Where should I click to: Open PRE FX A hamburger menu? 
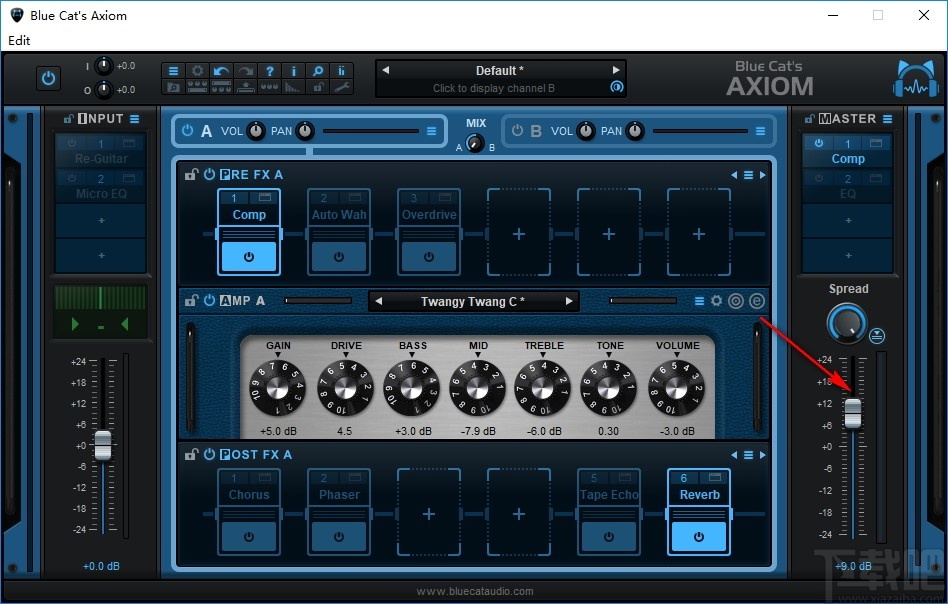pyautogui.click(x=748, y=175)
